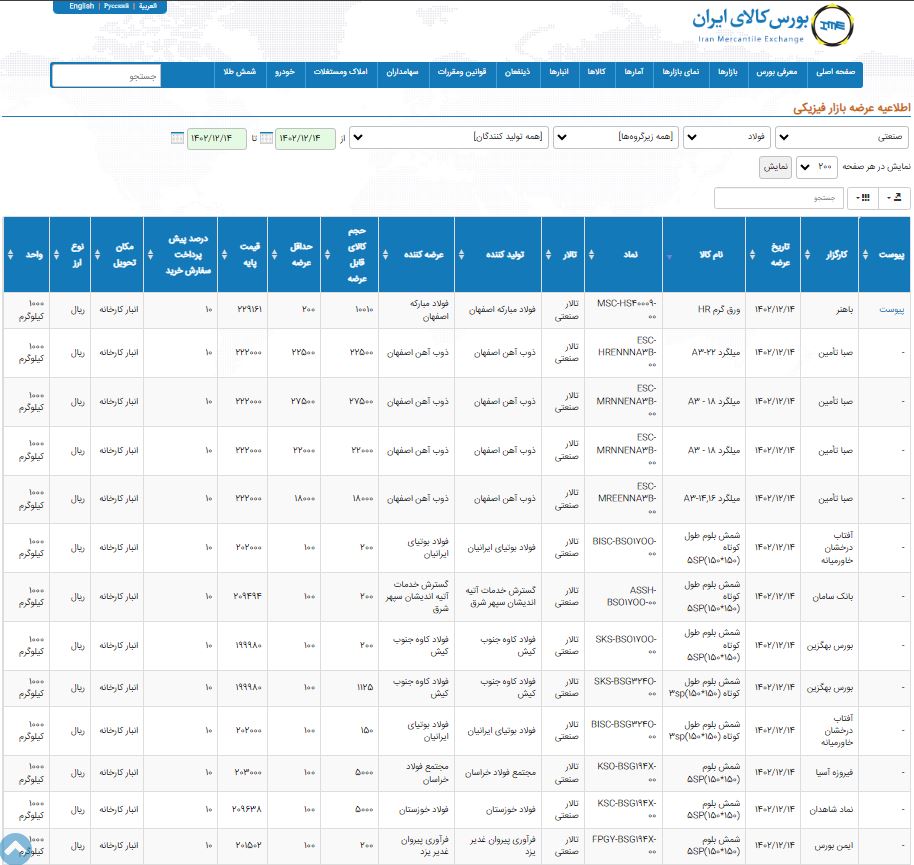Open the سهامداران menu
The height and width of the screenshot is (865, 914).
402,72
